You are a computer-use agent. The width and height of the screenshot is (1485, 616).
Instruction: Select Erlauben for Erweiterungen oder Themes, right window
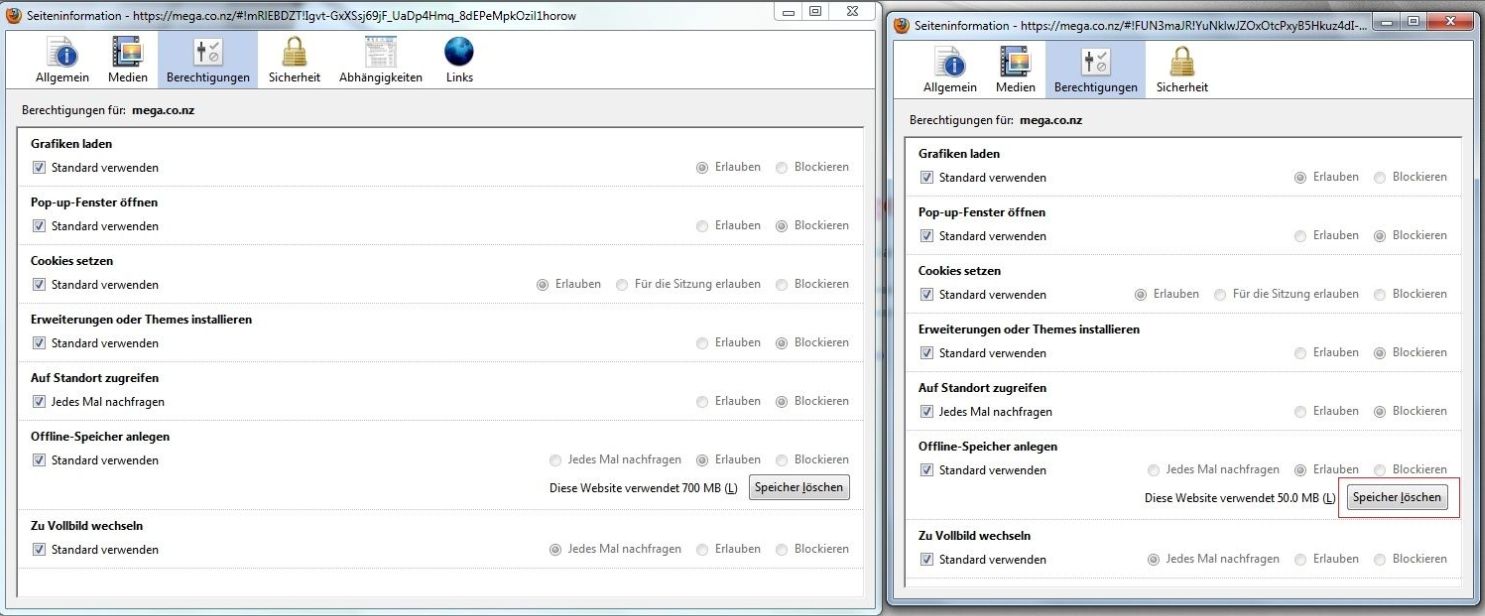[1300, 353]
